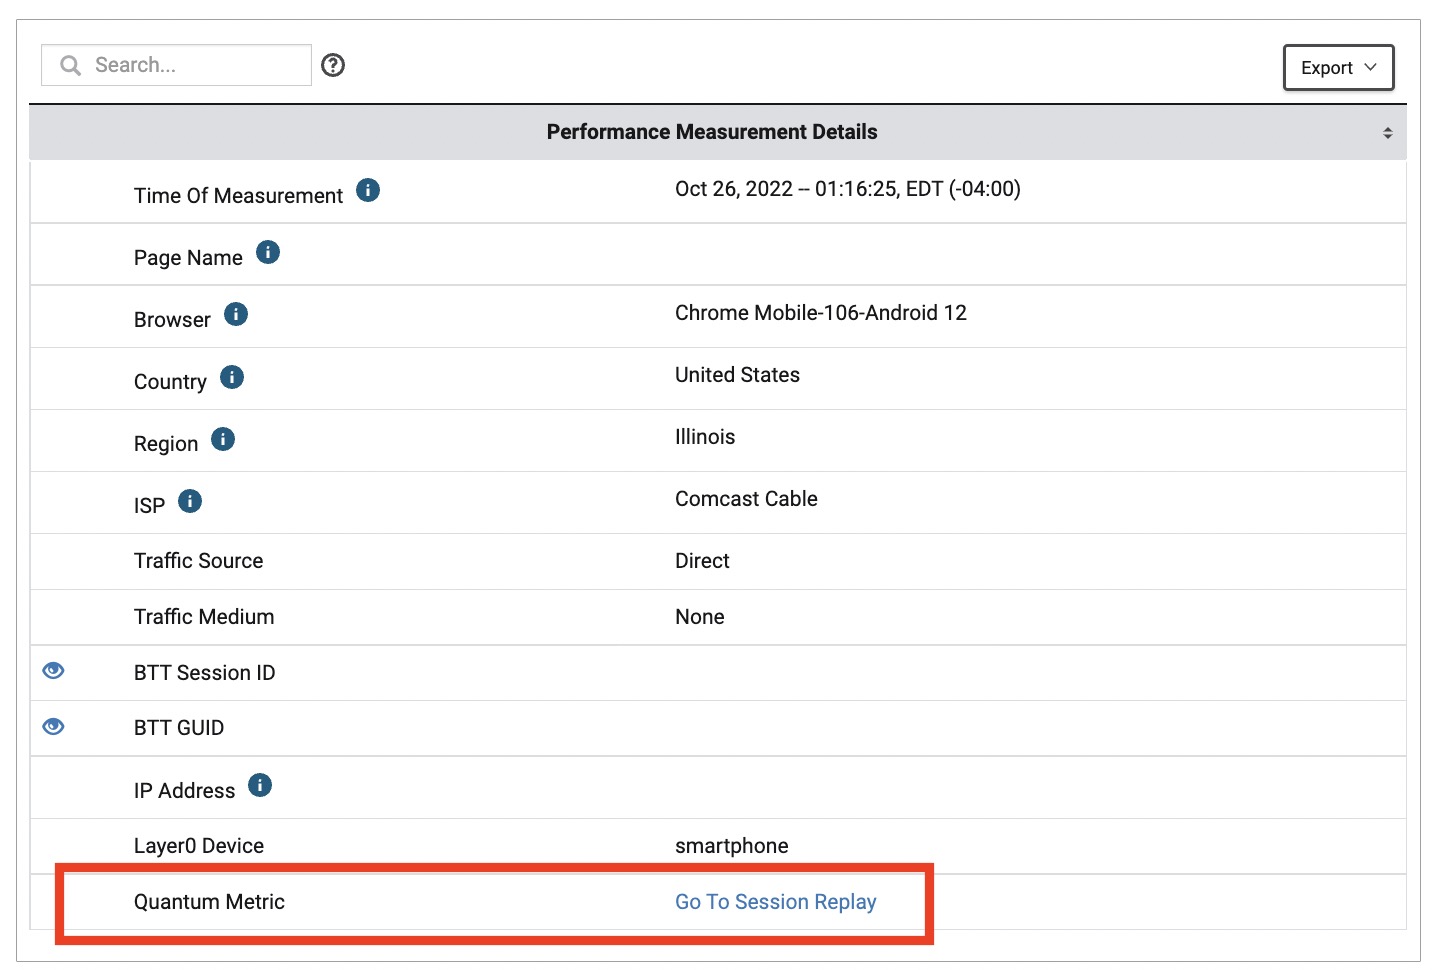Click the Browser label

(172, 320)
